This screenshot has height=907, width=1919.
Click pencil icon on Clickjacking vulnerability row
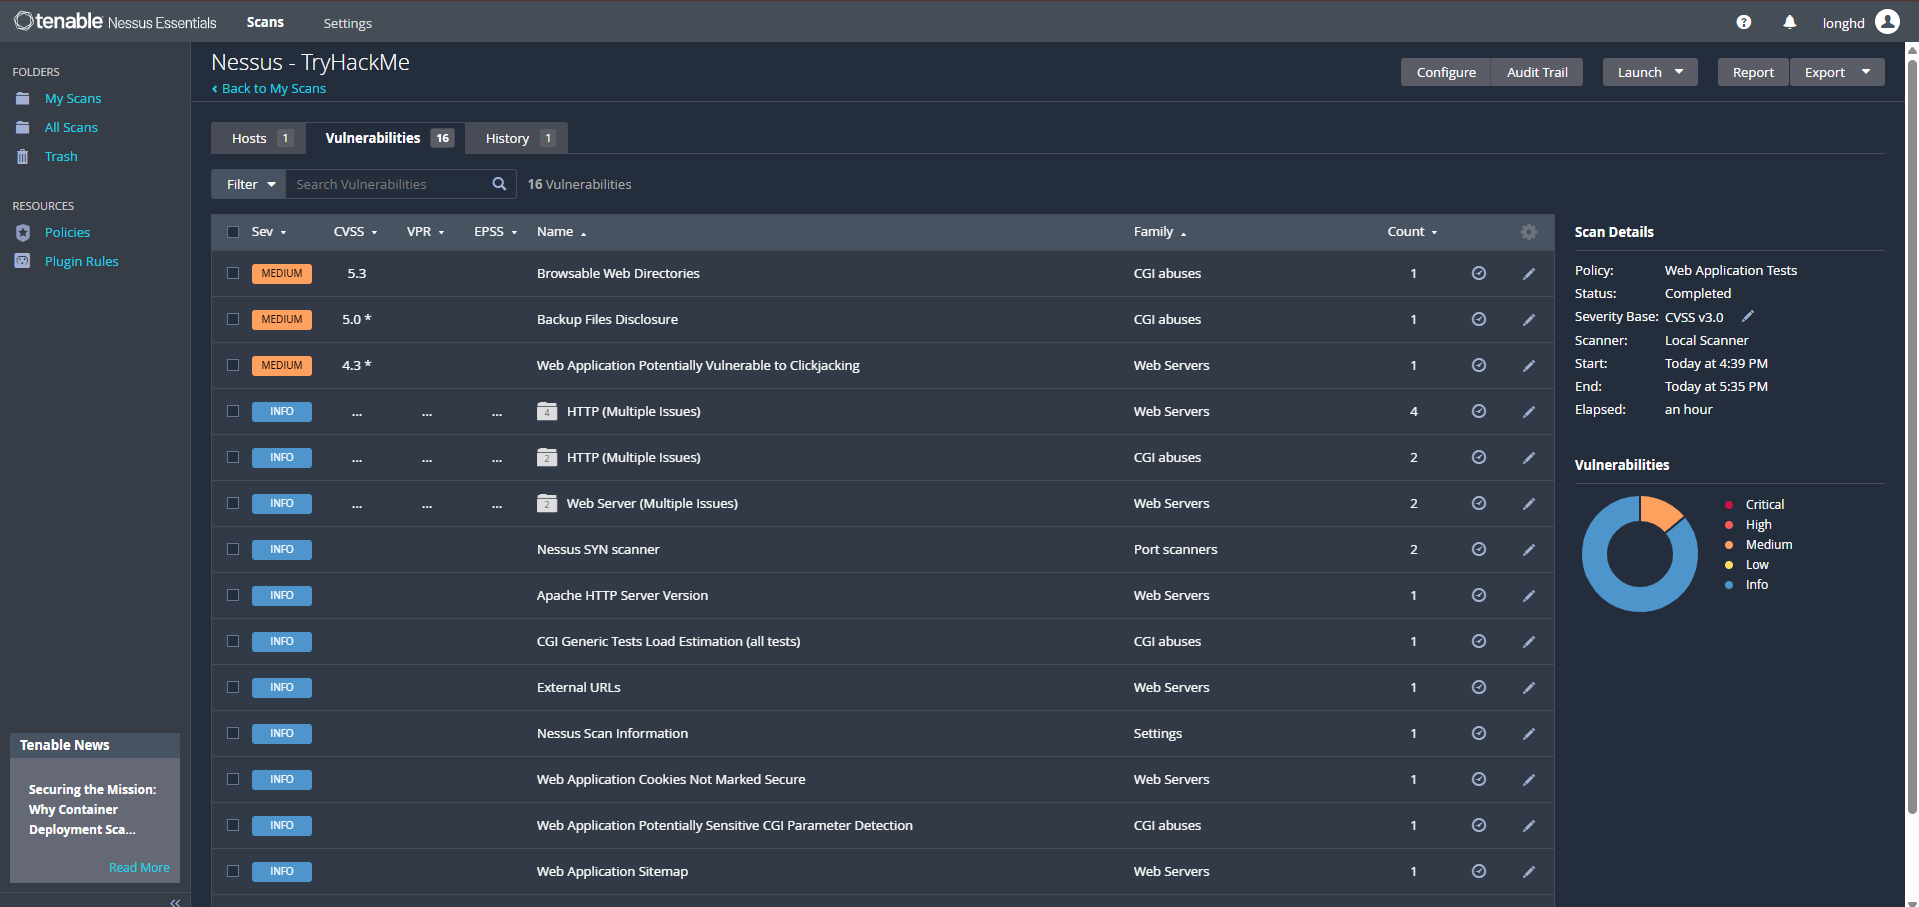point(1528,365)
